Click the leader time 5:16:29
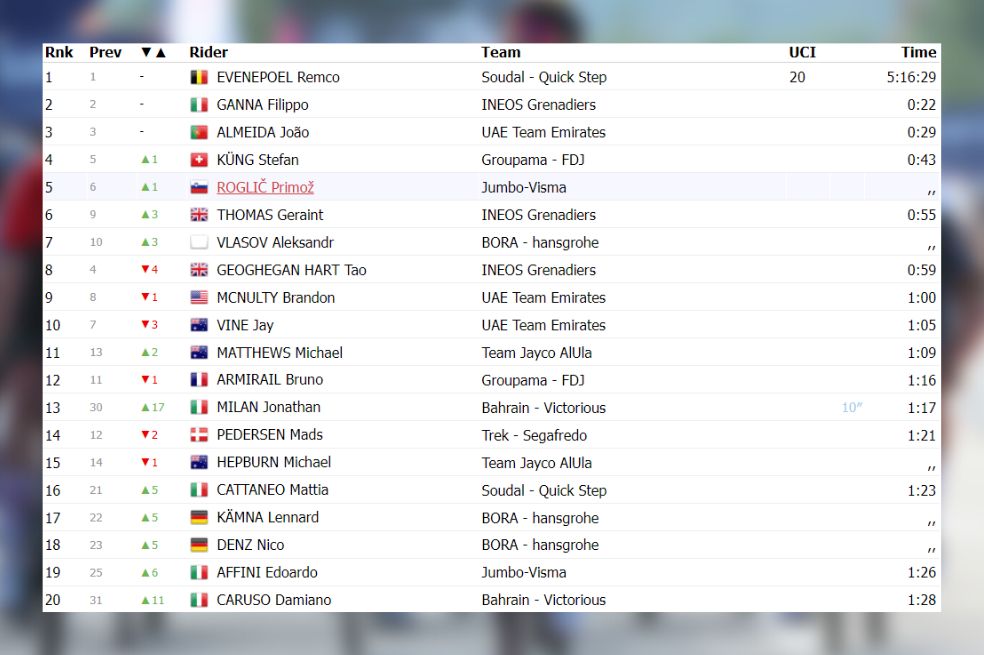Screen dimensions: 984x655 tap(911, 77)
